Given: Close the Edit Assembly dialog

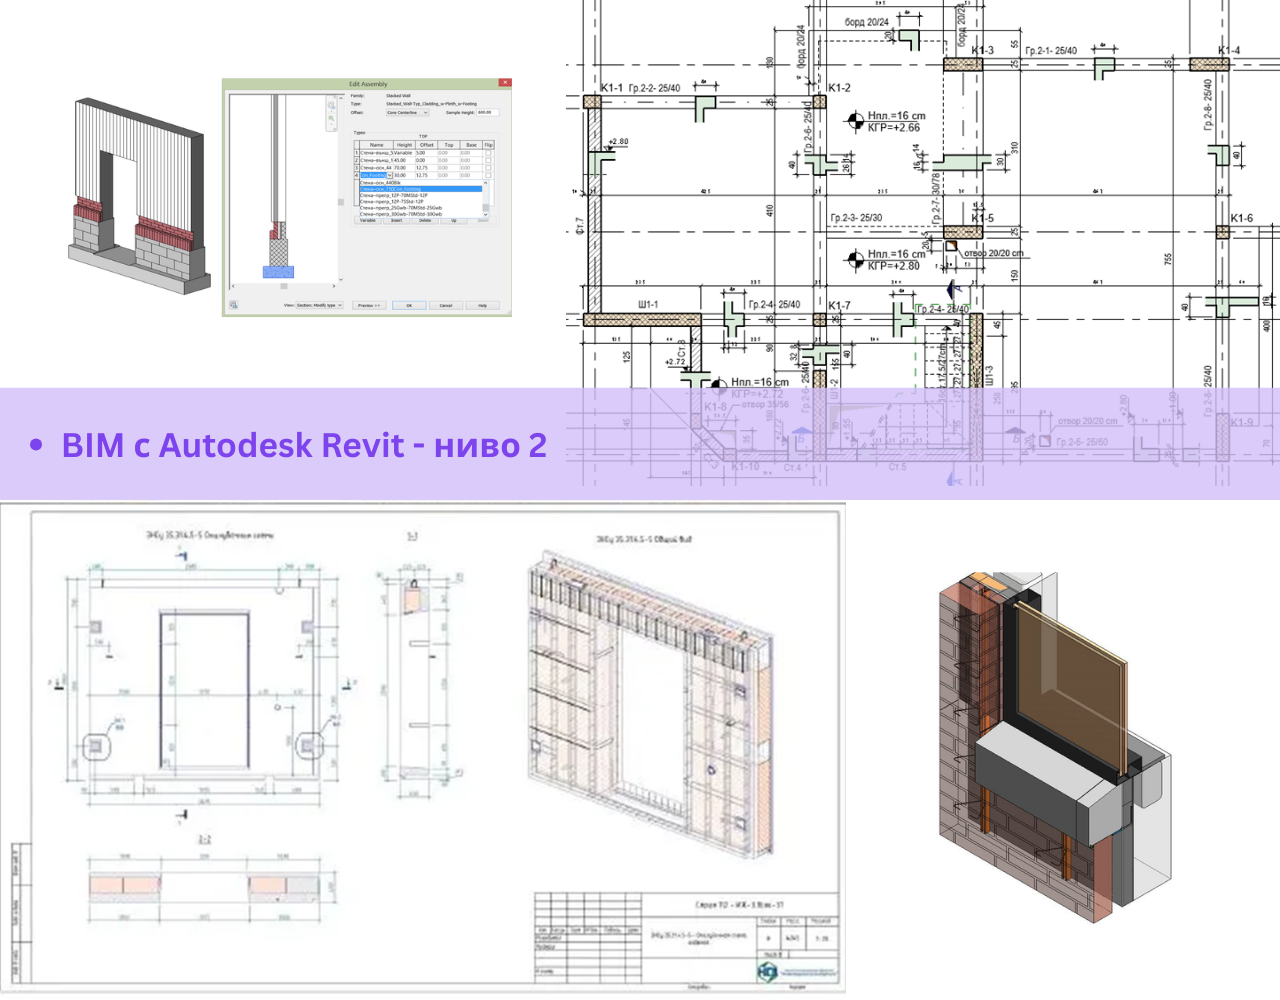Looking at the screenshot, I should click(x=504, y=84).
